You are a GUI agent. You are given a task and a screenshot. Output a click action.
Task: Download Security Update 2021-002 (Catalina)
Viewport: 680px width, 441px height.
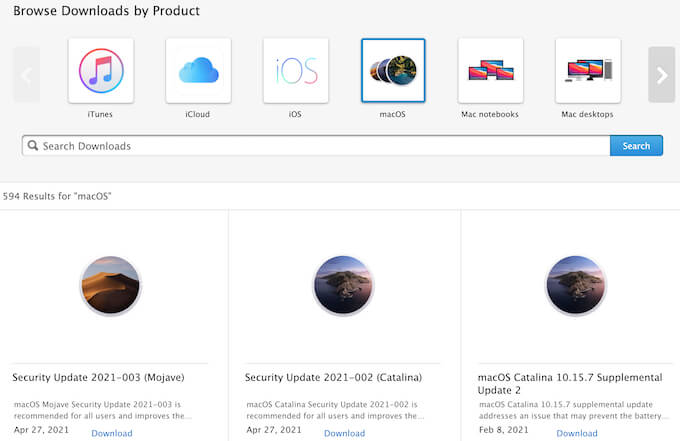(x=345, y=433)
